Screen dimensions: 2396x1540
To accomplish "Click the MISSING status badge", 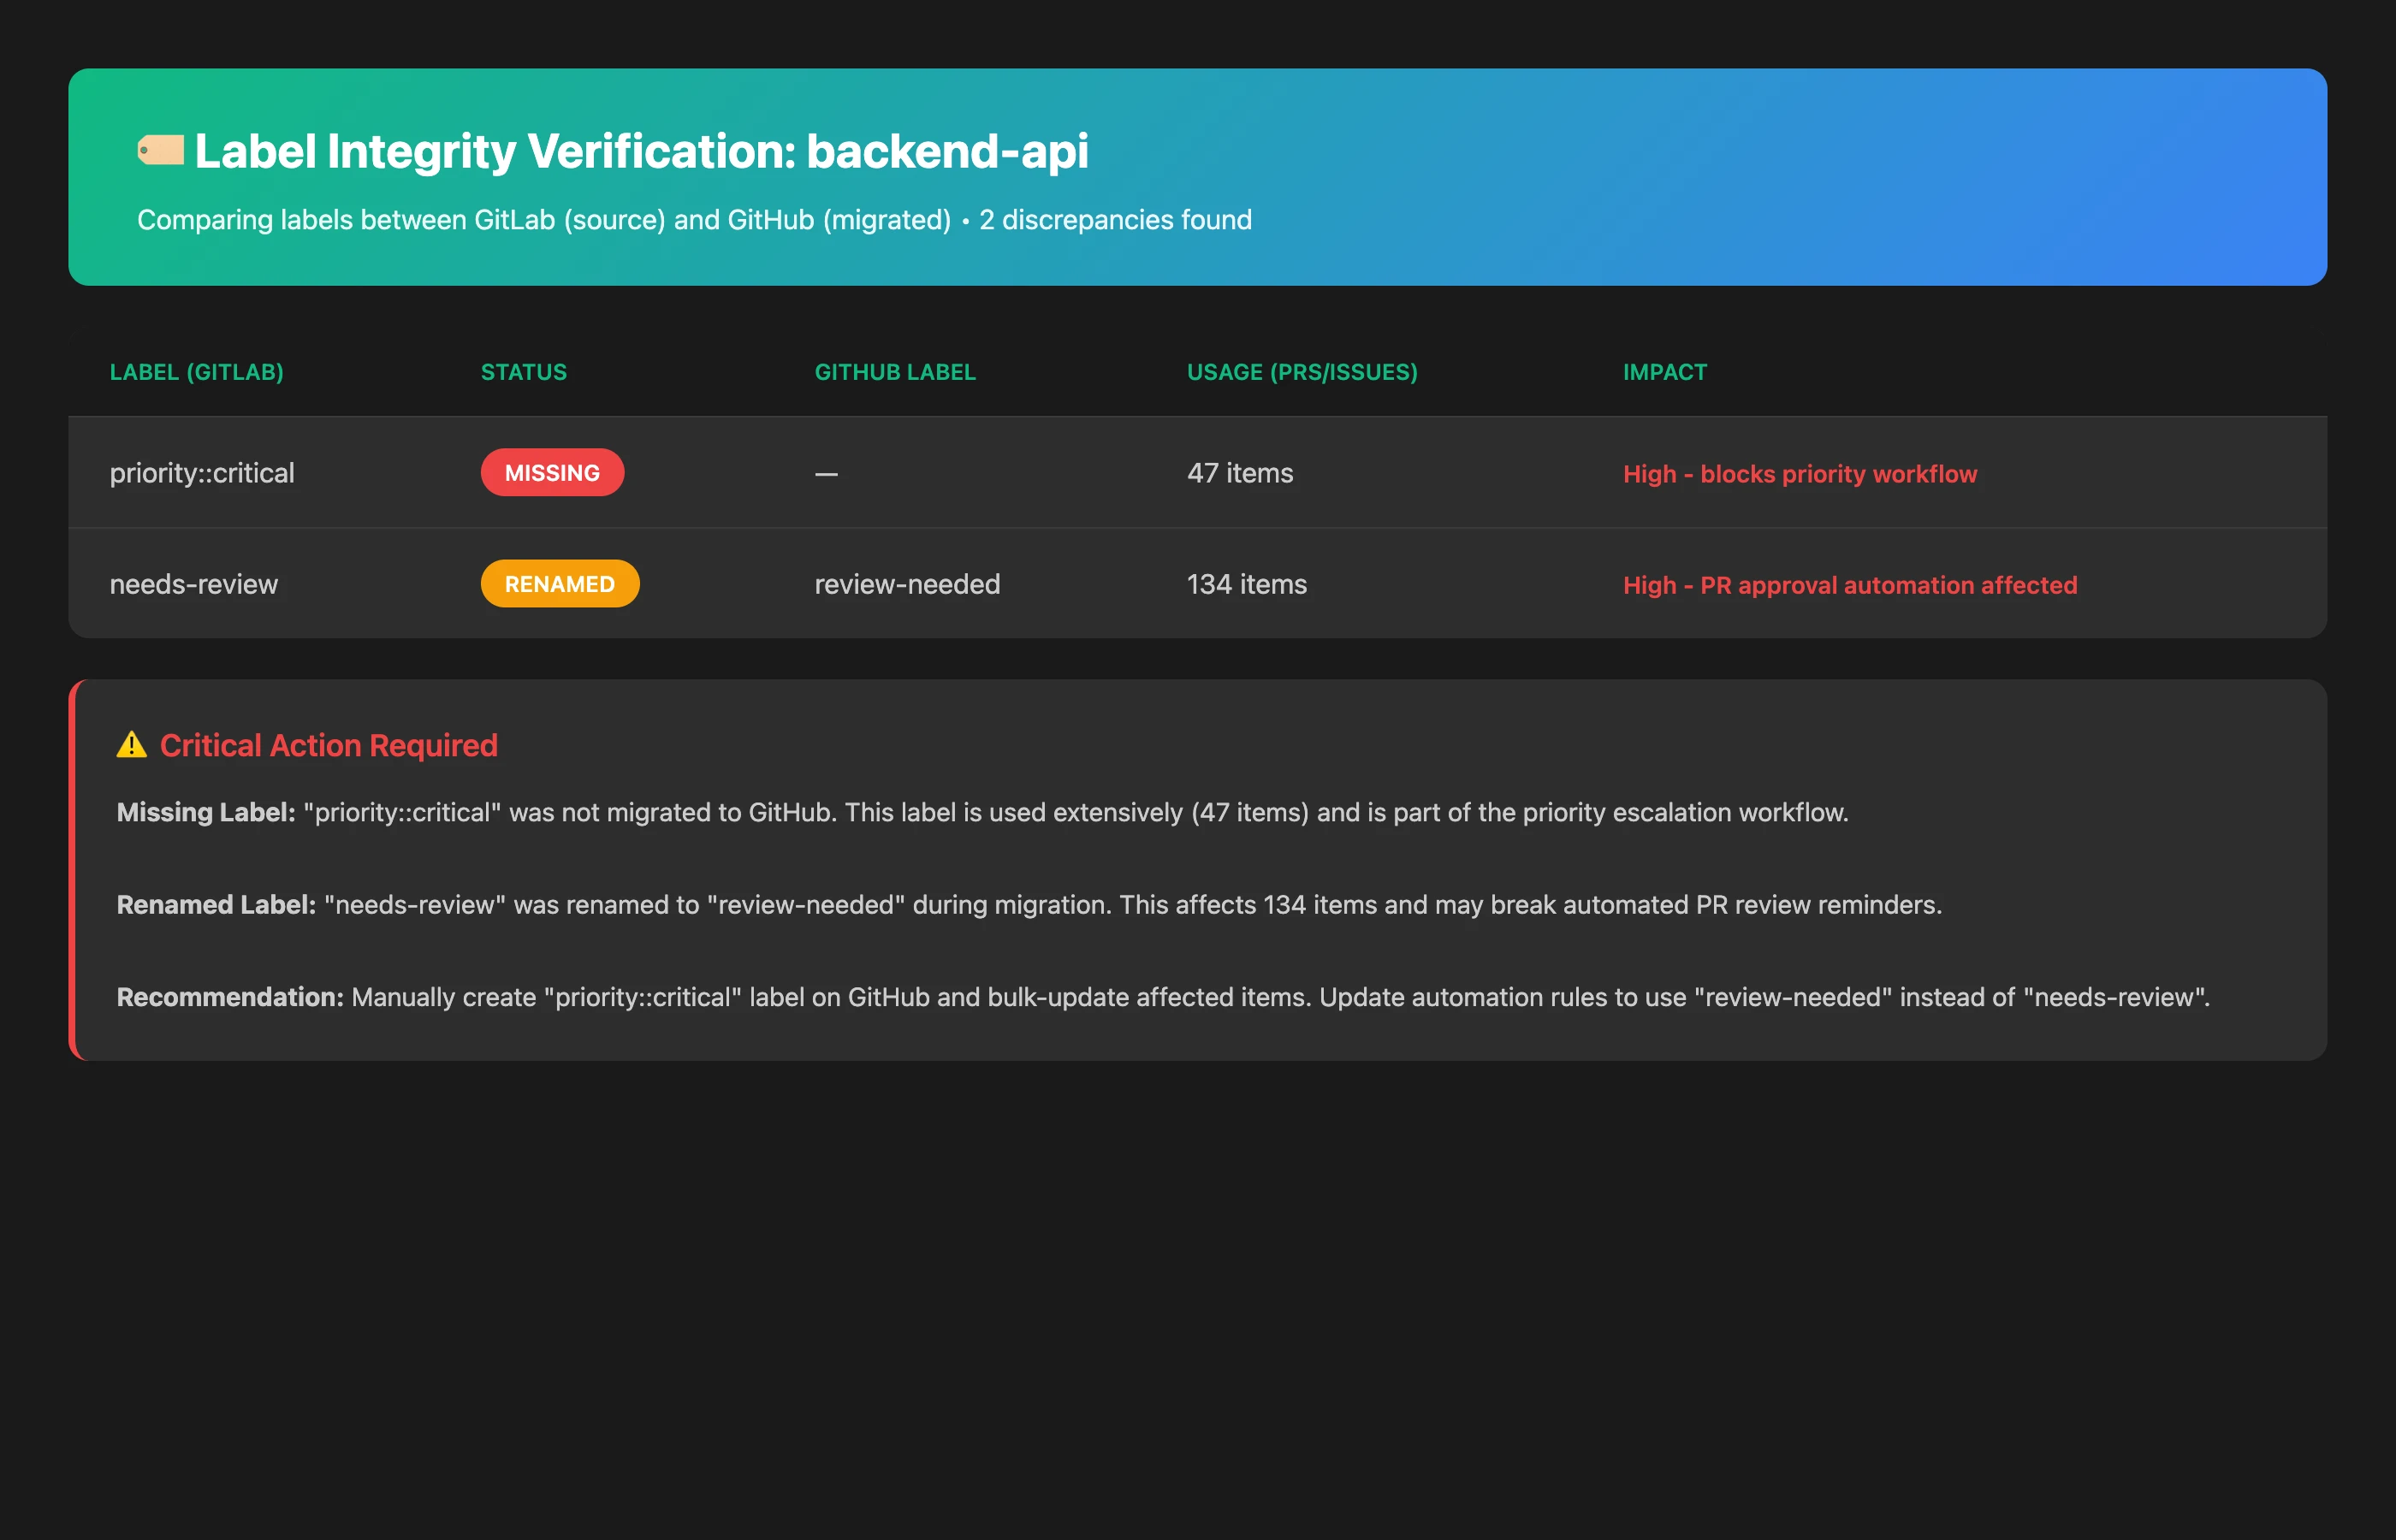I will coord(552,473).
